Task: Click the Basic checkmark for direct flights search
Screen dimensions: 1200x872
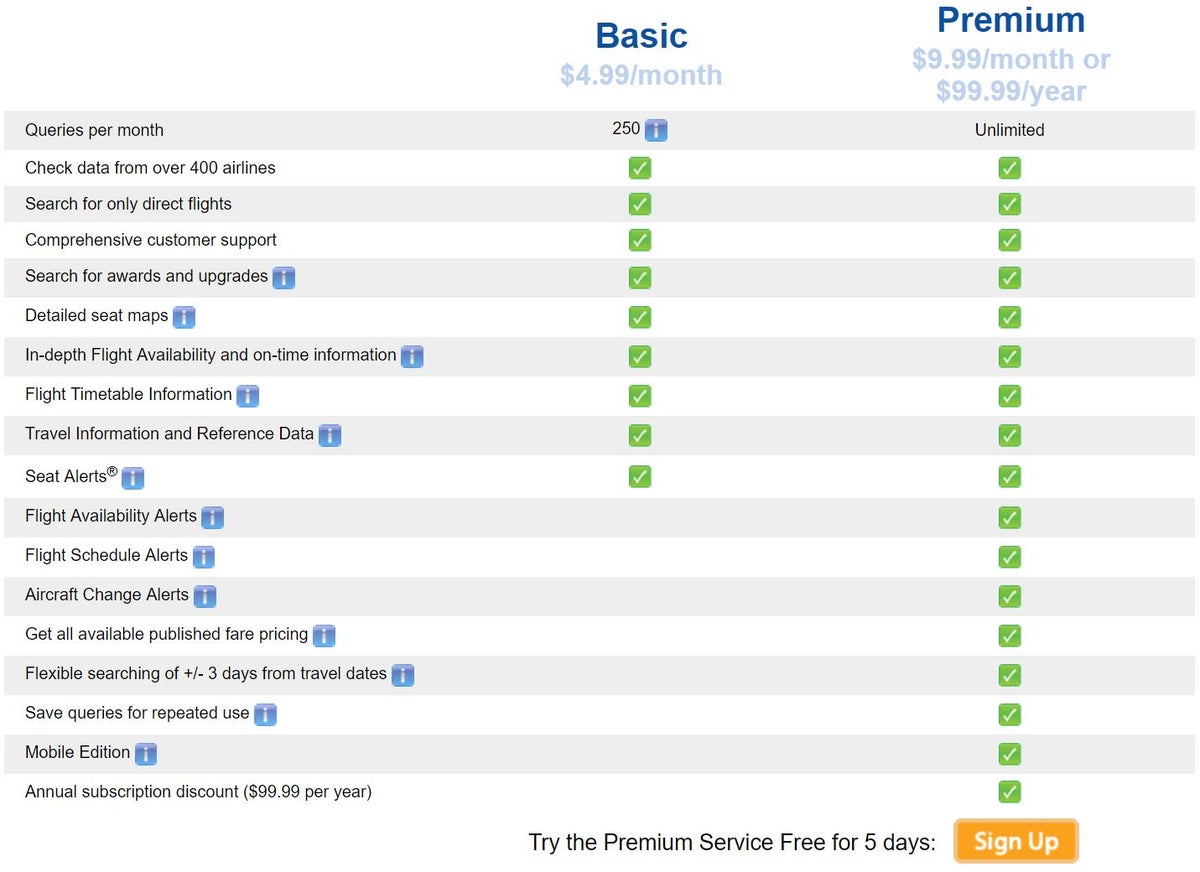Action: coord(640,204)
